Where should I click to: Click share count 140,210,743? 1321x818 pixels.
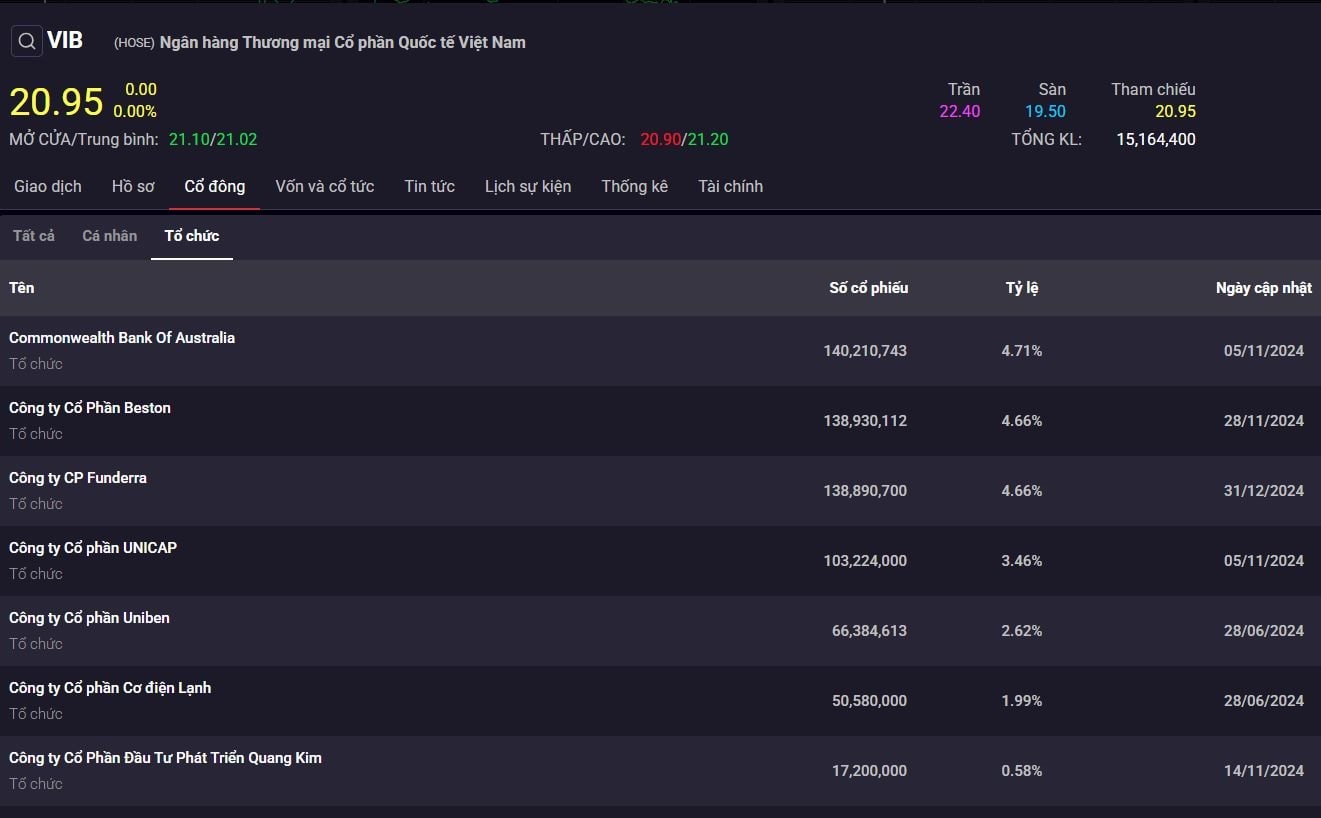pos(865,351)
